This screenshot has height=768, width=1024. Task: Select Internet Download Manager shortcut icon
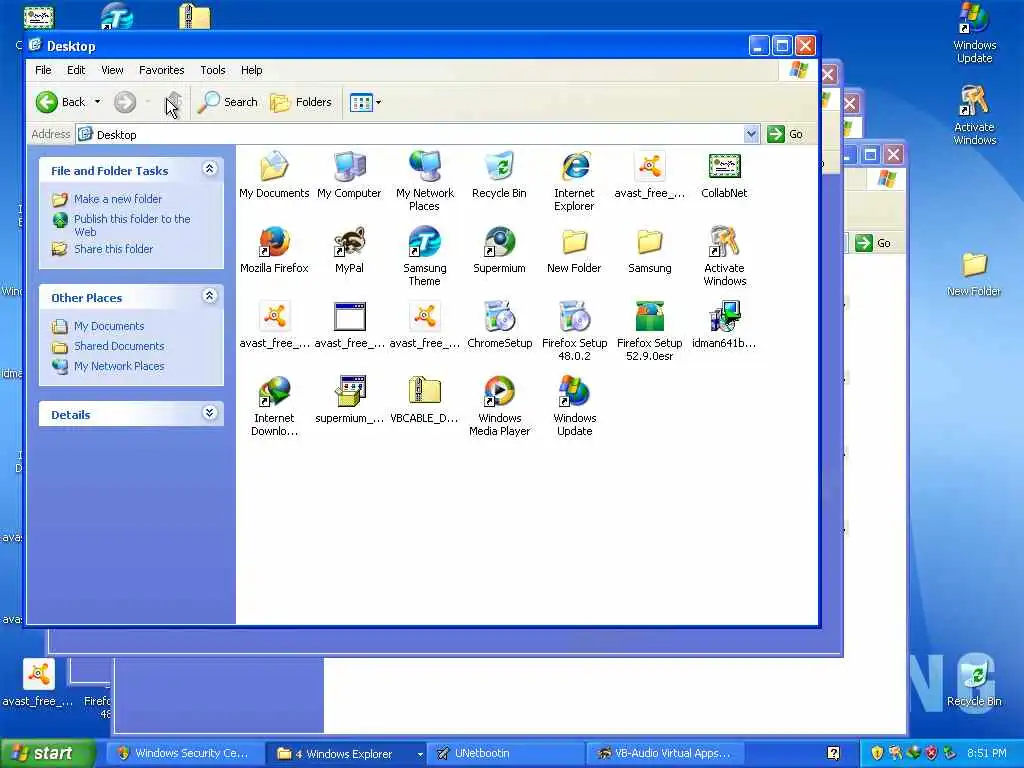[x=274, y=406]
